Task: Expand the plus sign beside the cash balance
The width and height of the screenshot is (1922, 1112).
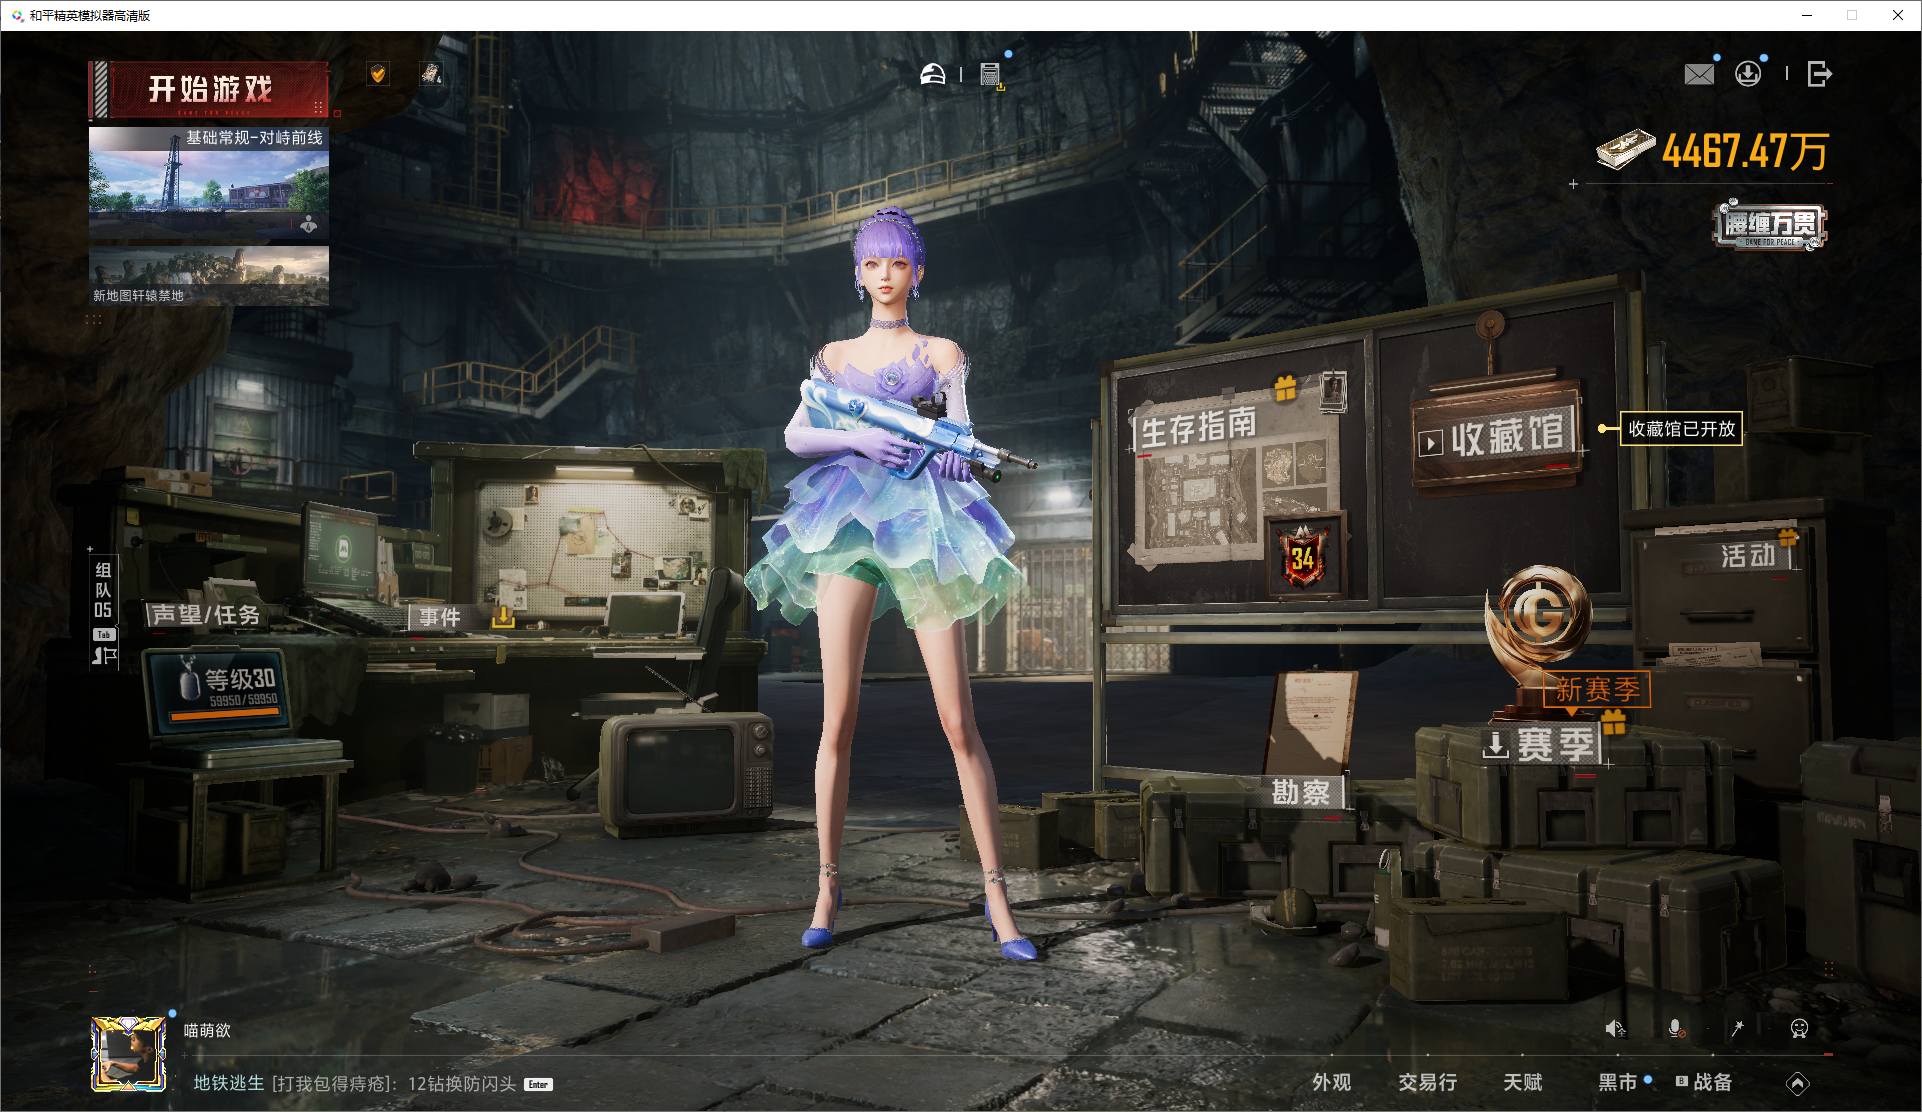Action: pos(1573,184)
